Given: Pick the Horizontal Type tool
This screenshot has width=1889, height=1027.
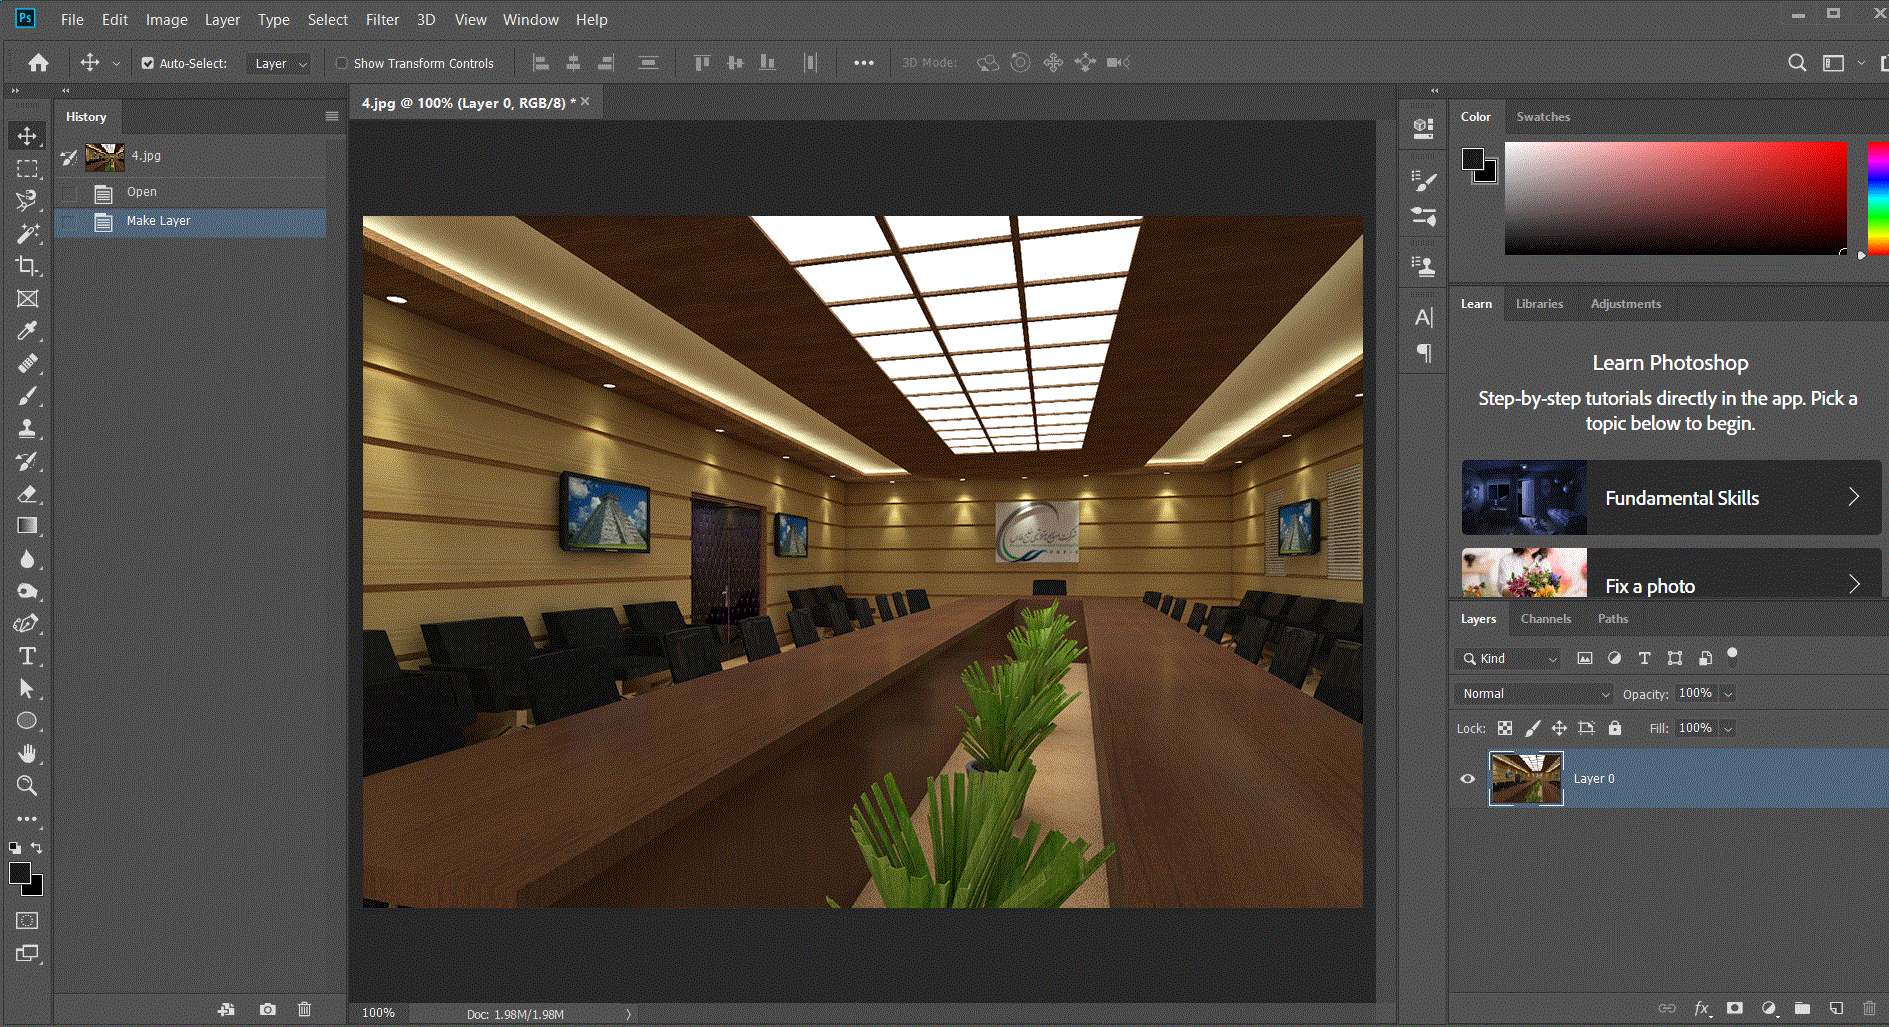Looking at the screenshot, I should pyautogui.click(x=27, y=657).
